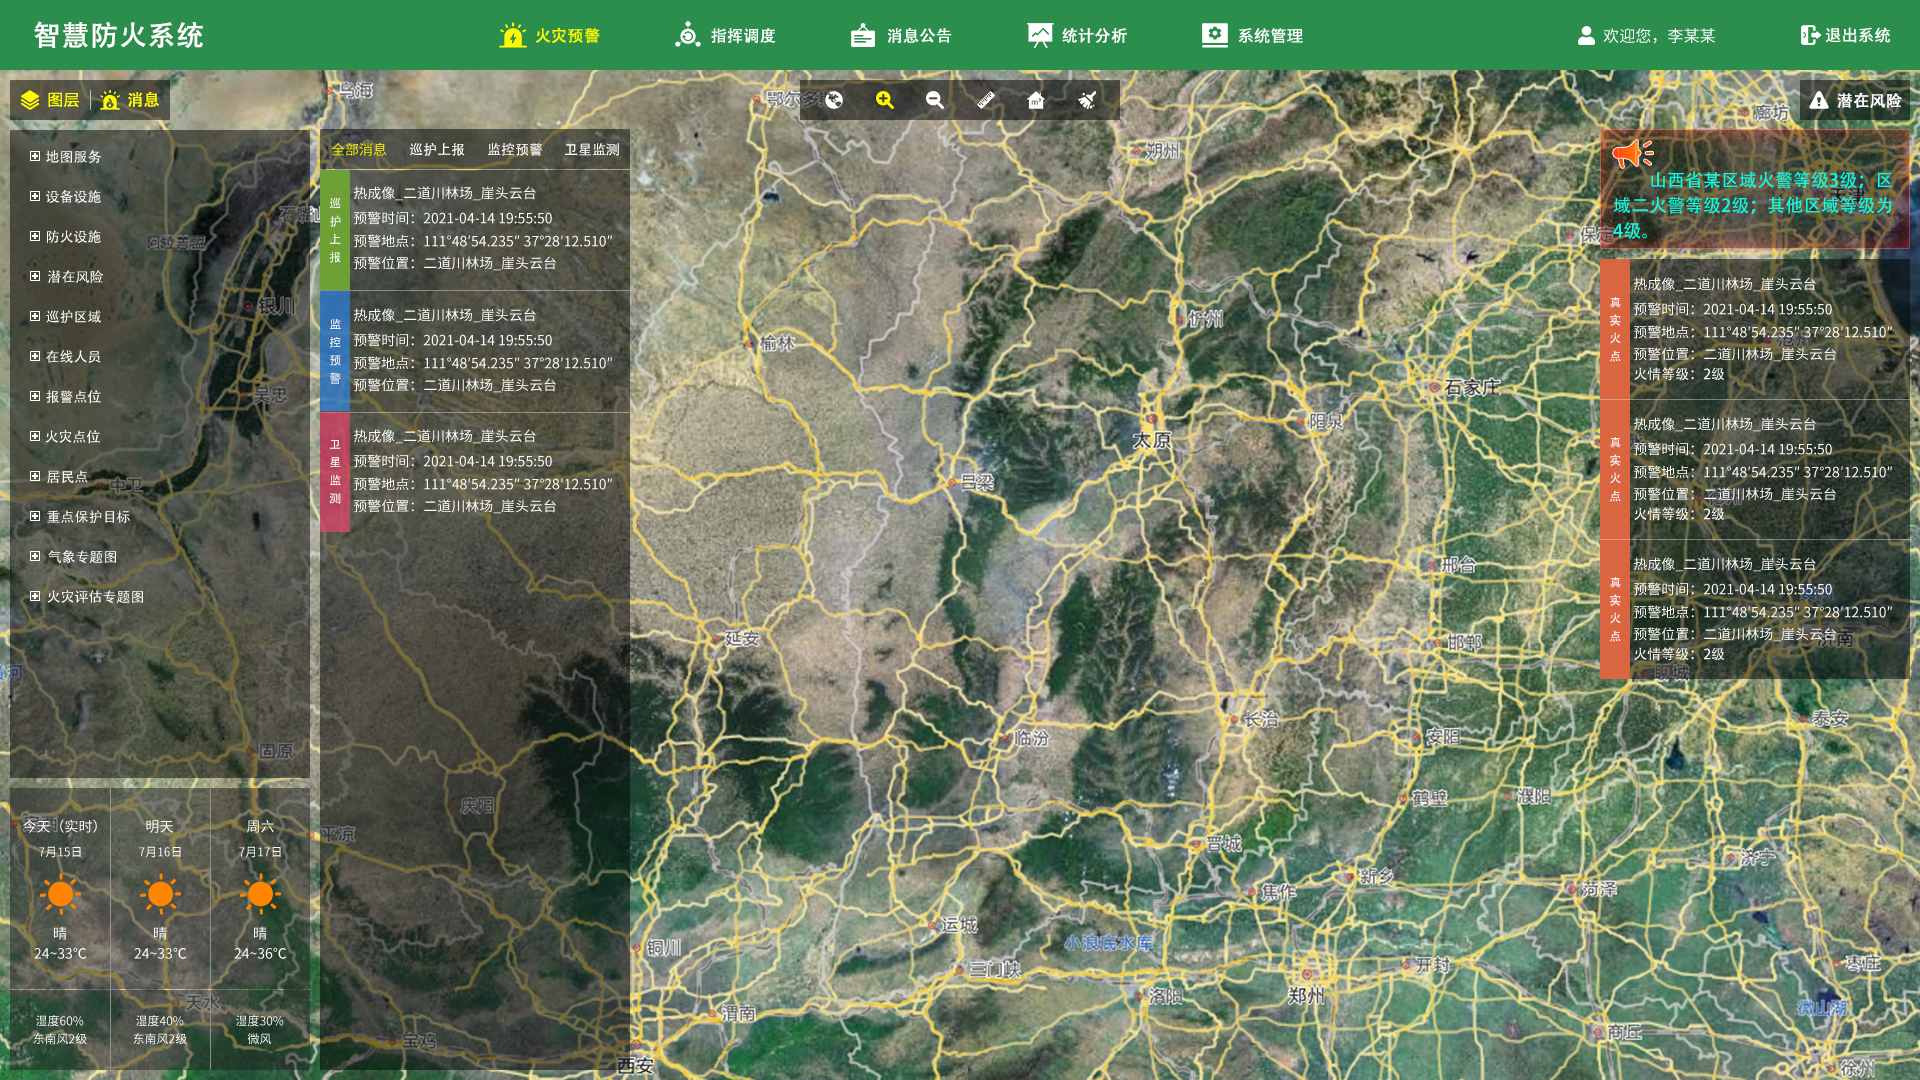Screen dimensions: 1920x1080
Task: Expand the 防火设施 tree node
Action: click(x=35, y=236)
